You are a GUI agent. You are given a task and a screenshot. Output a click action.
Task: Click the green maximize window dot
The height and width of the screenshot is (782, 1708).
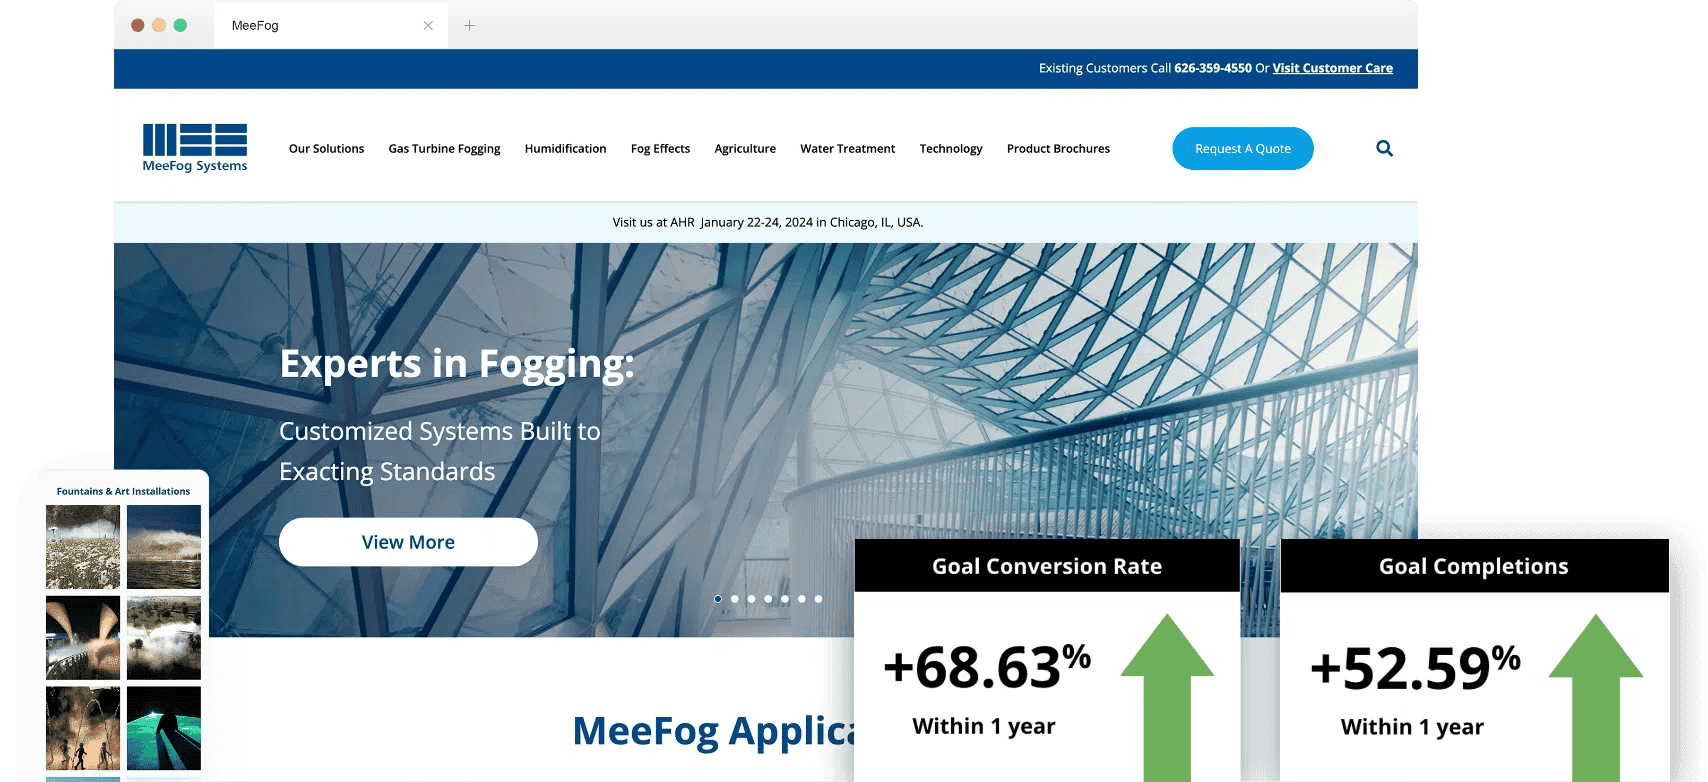[180, 25]
